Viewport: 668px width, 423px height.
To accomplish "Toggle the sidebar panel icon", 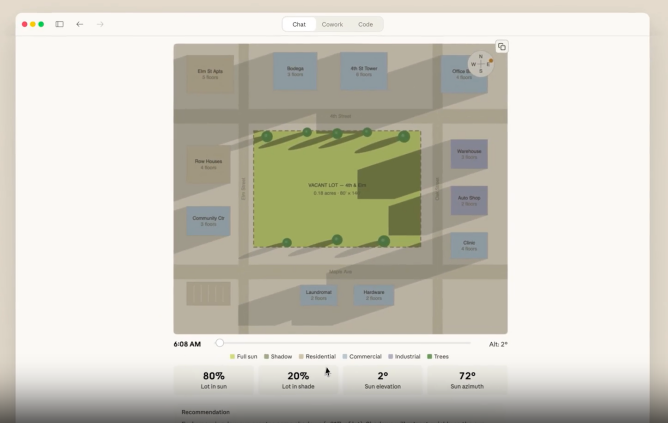I will (x=60, y=24).
